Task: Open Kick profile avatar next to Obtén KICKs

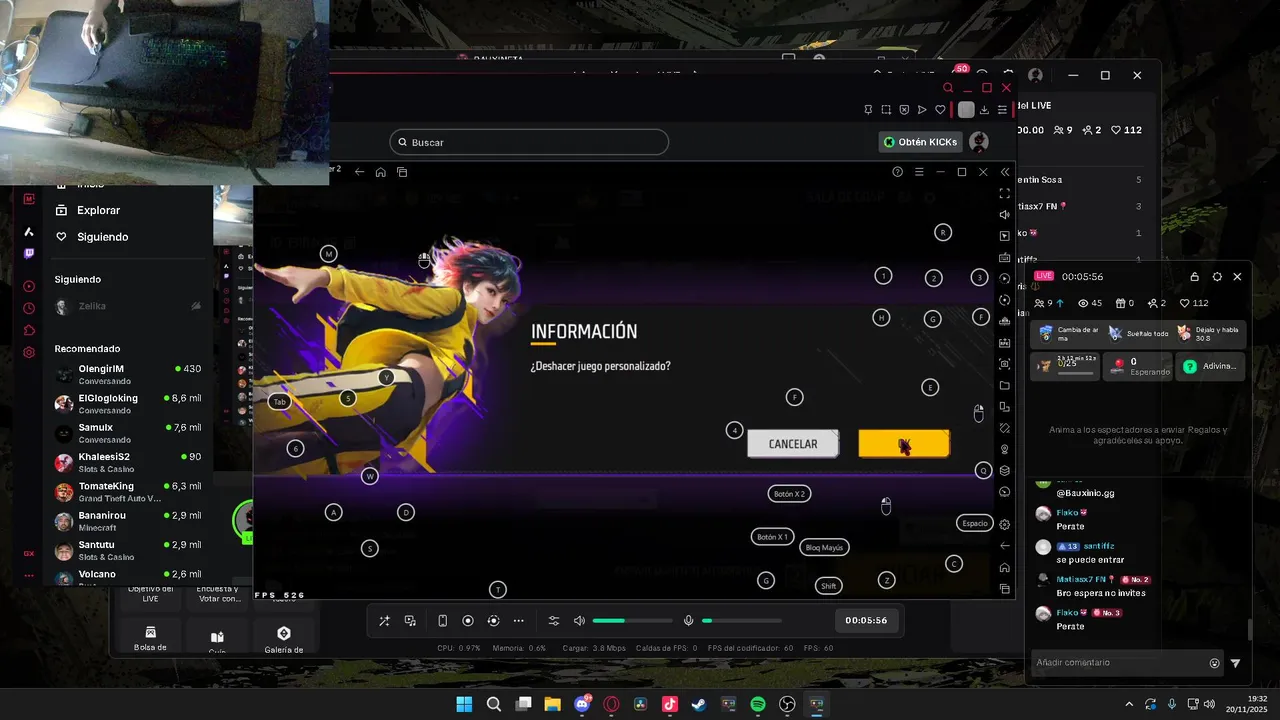Action: (979, 142)
